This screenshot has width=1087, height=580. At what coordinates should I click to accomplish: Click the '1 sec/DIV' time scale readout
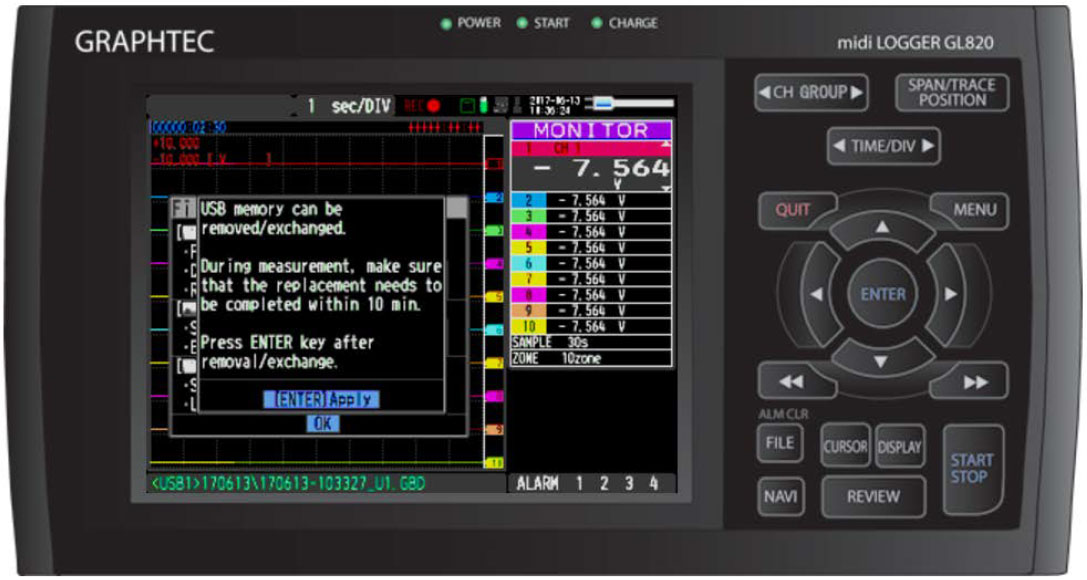pyautogui.click(x=349, y=106)
